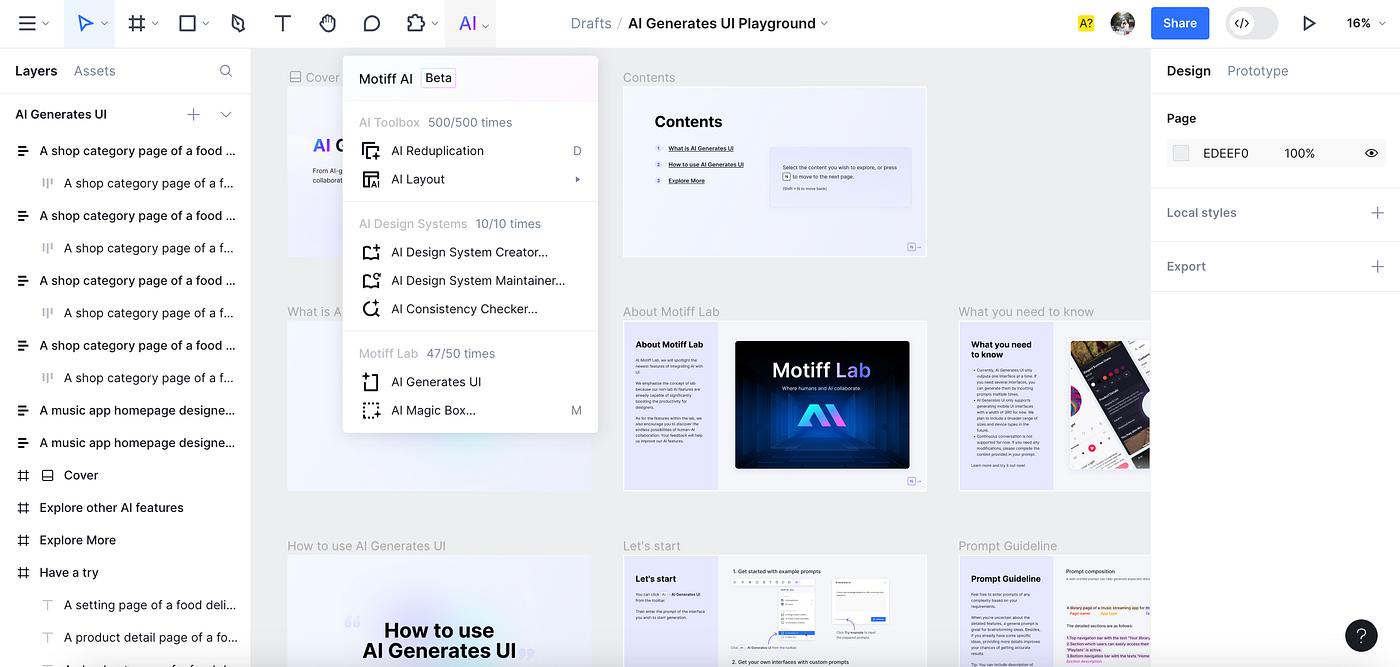The width and height of the screenshot is (1400, 667).
Task: Select the Cover layer row
Action: pos(125,475)
